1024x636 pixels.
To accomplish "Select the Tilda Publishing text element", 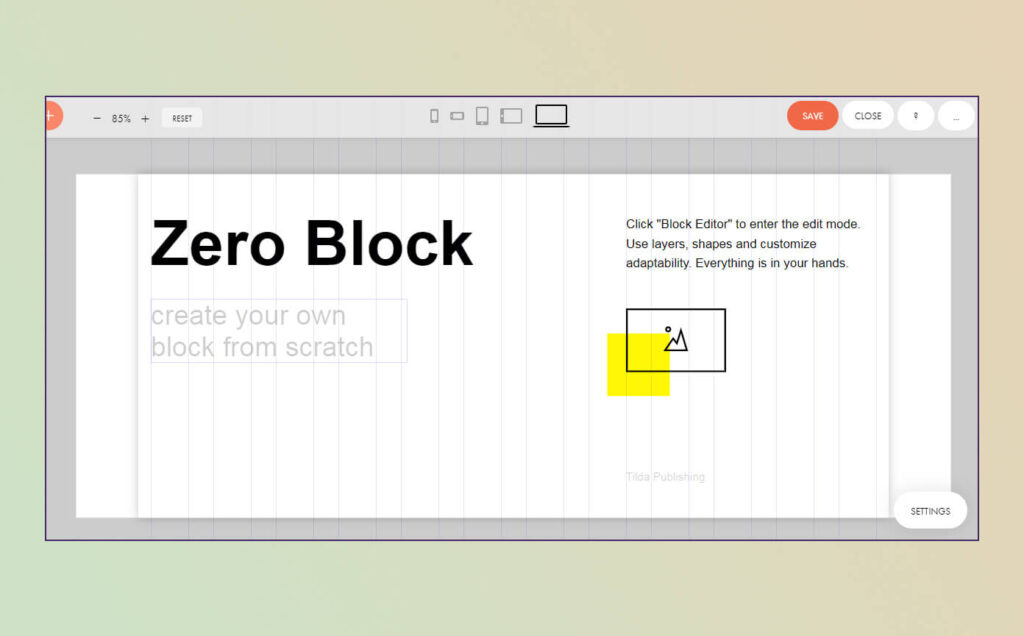I will point(665,477).
